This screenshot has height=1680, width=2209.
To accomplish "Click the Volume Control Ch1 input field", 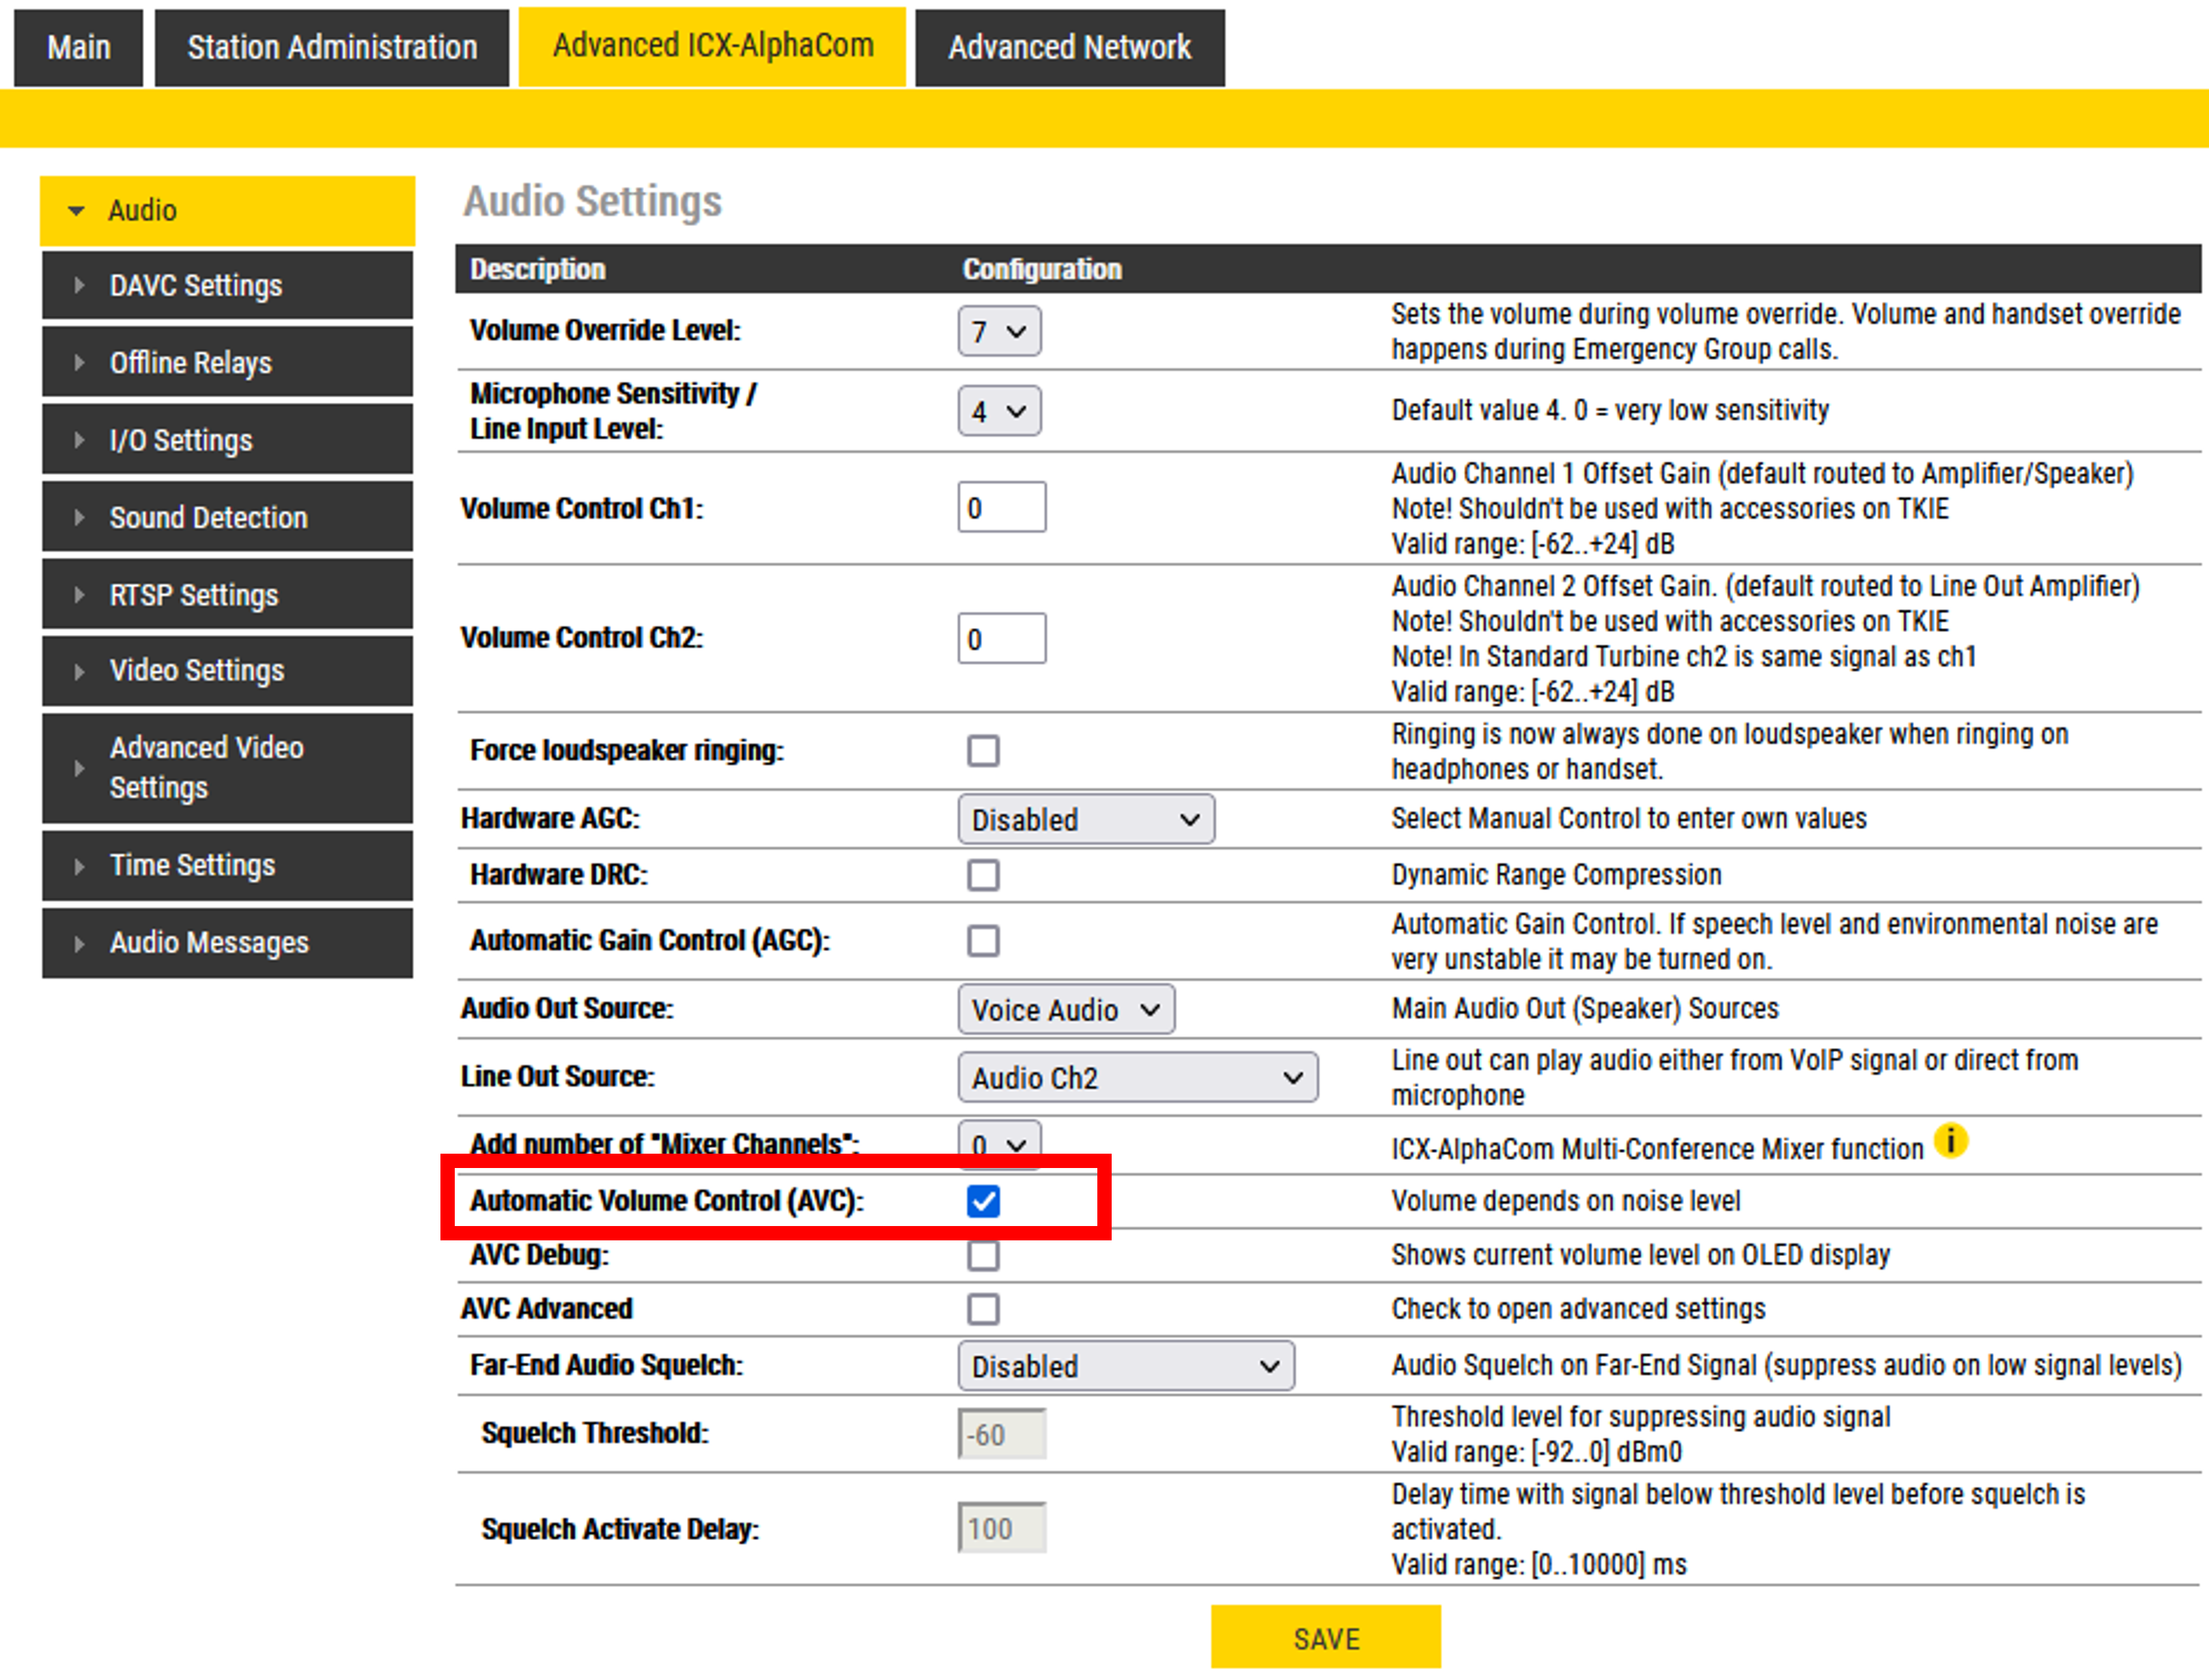I will (x=1001, y=508).
